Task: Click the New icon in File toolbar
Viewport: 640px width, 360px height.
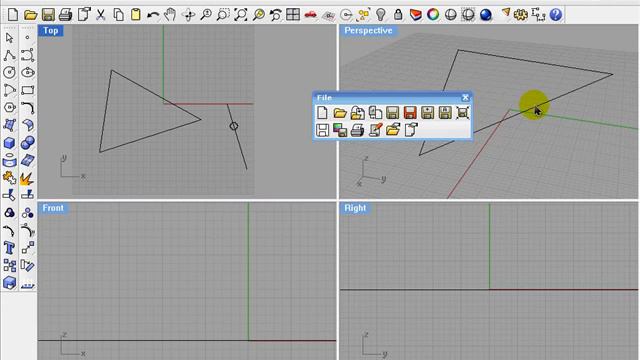Action: (322, 113)
